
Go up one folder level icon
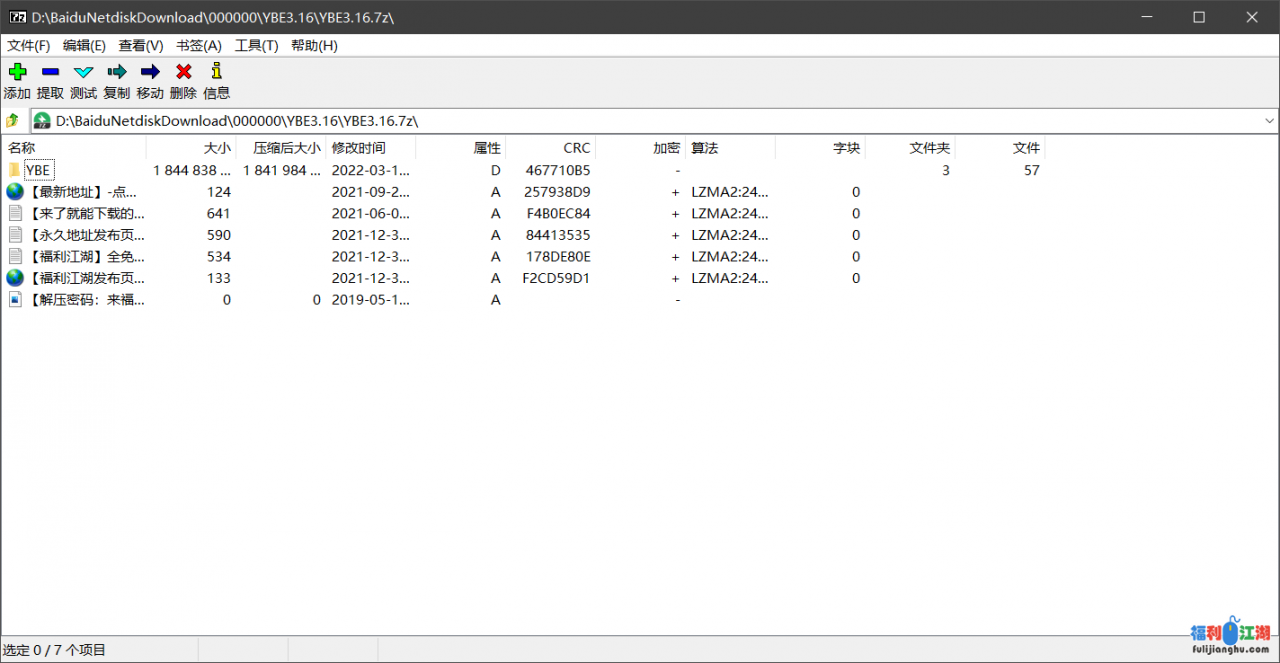click(12, 121)
